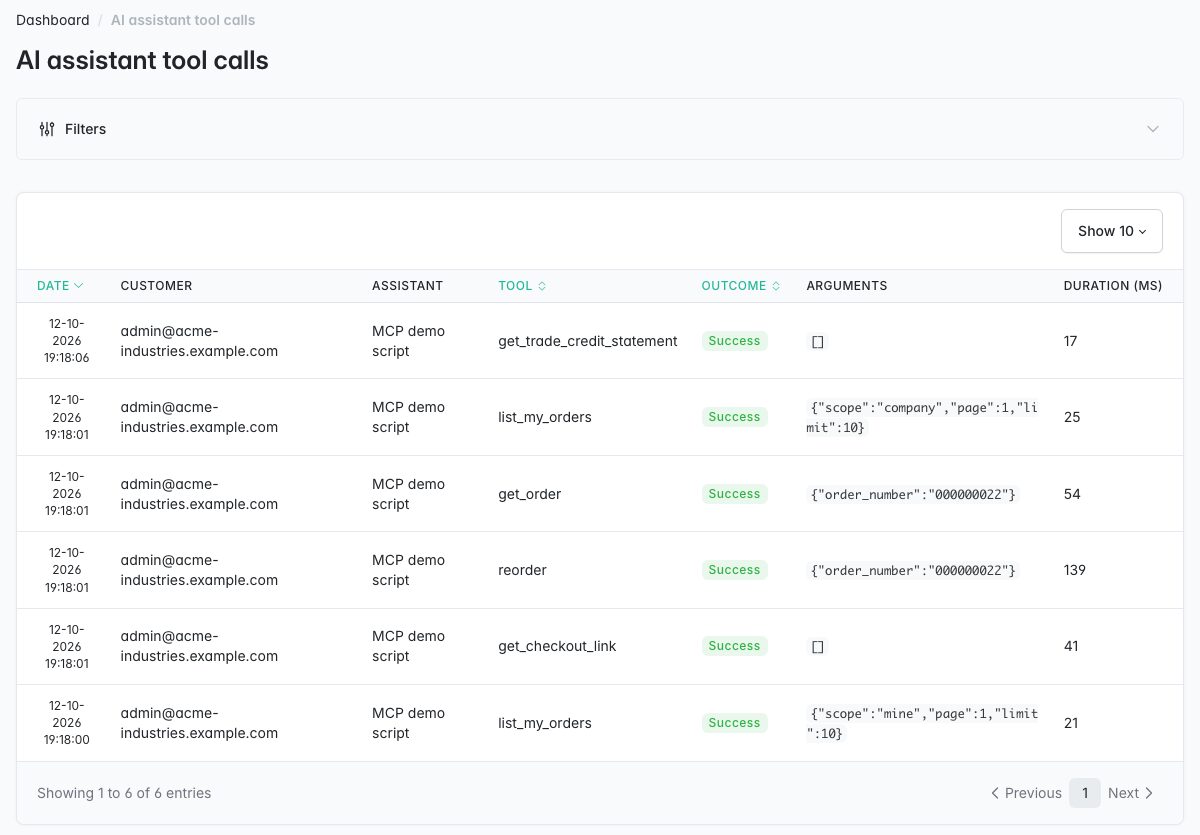Image resolution: width=1200 pixels, height=835 pixels.
Task: Sort table by DATE column
Action: click(x=60, y=286)
